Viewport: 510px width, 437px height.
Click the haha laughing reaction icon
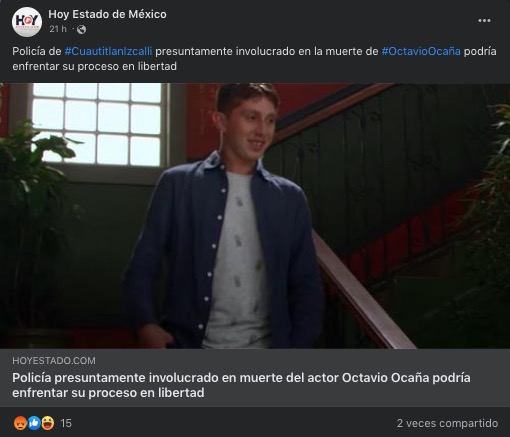[48, 423]
